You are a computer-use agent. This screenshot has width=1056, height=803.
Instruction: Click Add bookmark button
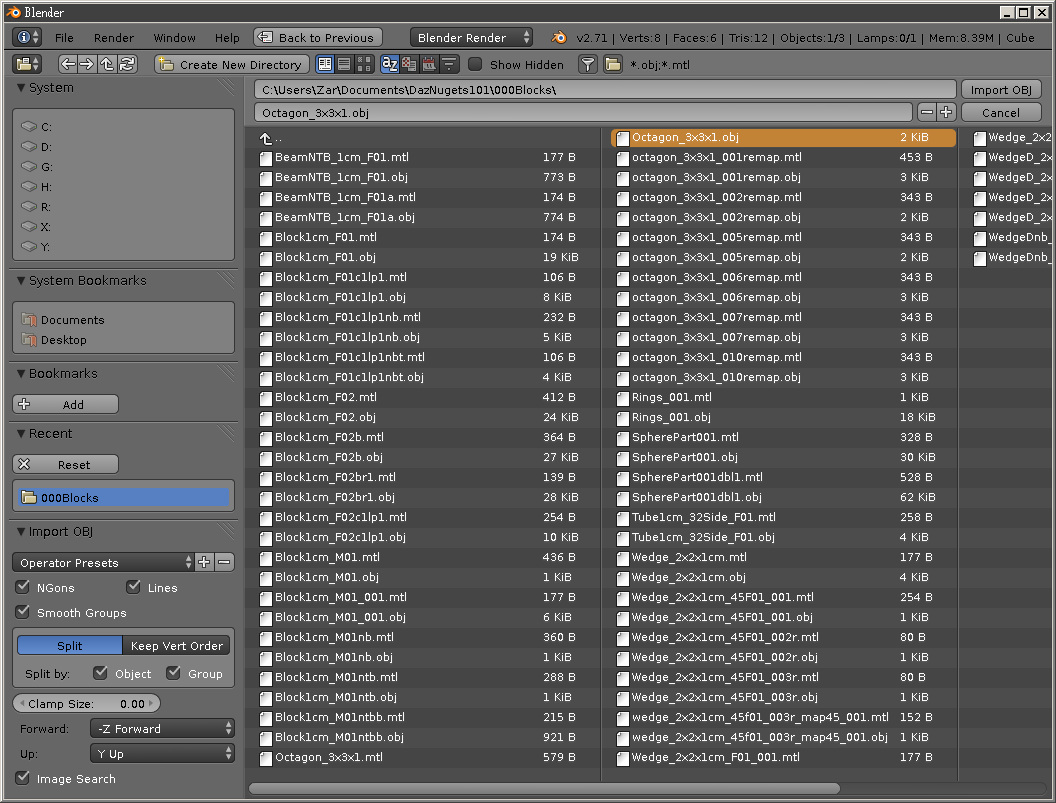coord(65,404)
